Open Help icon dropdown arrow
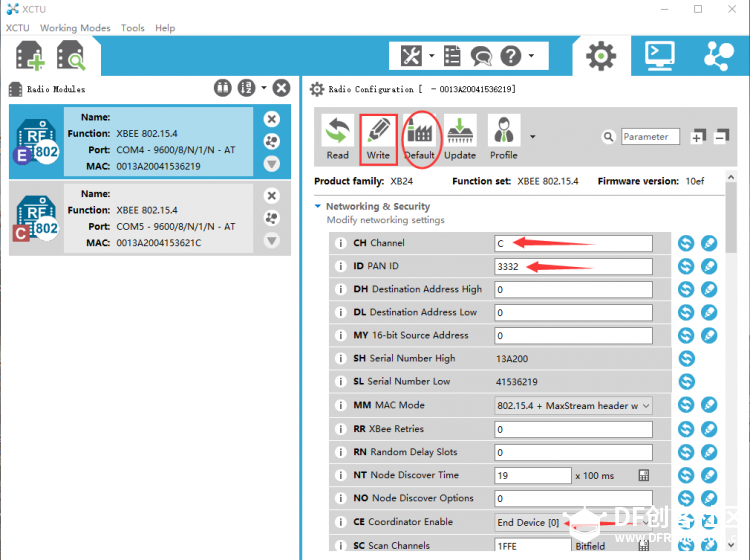 click(531, 56)
